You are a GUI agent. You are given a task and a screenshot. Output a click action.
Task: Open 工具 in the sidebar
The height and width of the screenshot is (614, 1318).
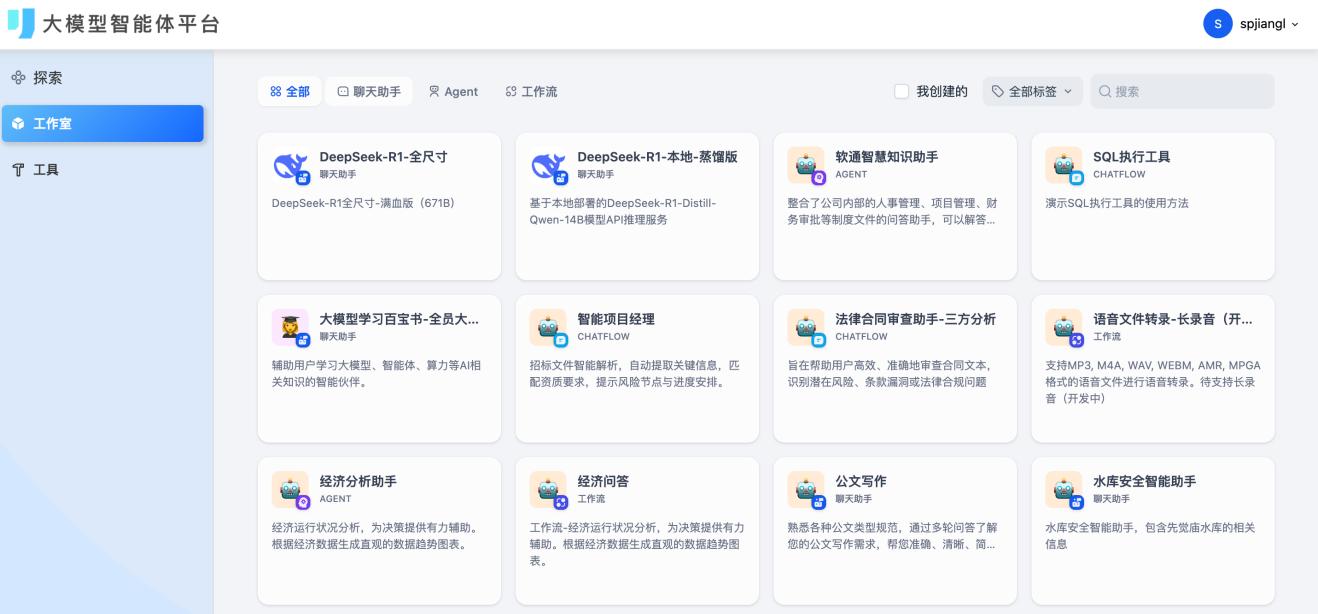(46, 170)
